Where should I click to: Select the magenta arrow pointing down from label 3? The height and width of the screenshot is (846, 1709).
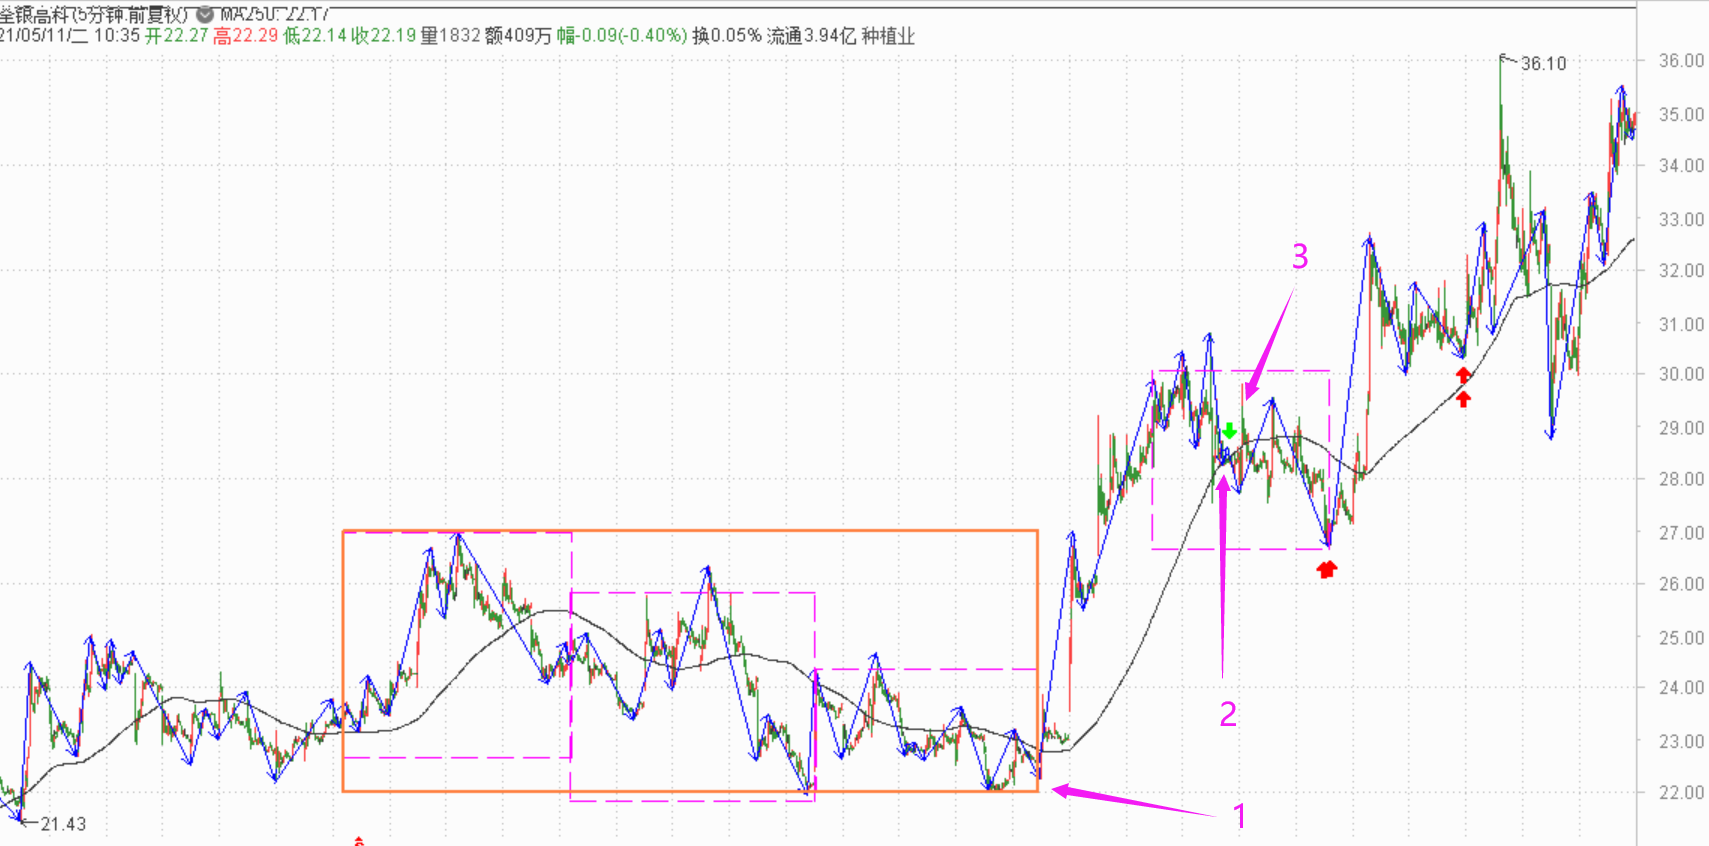[1268, 345]
